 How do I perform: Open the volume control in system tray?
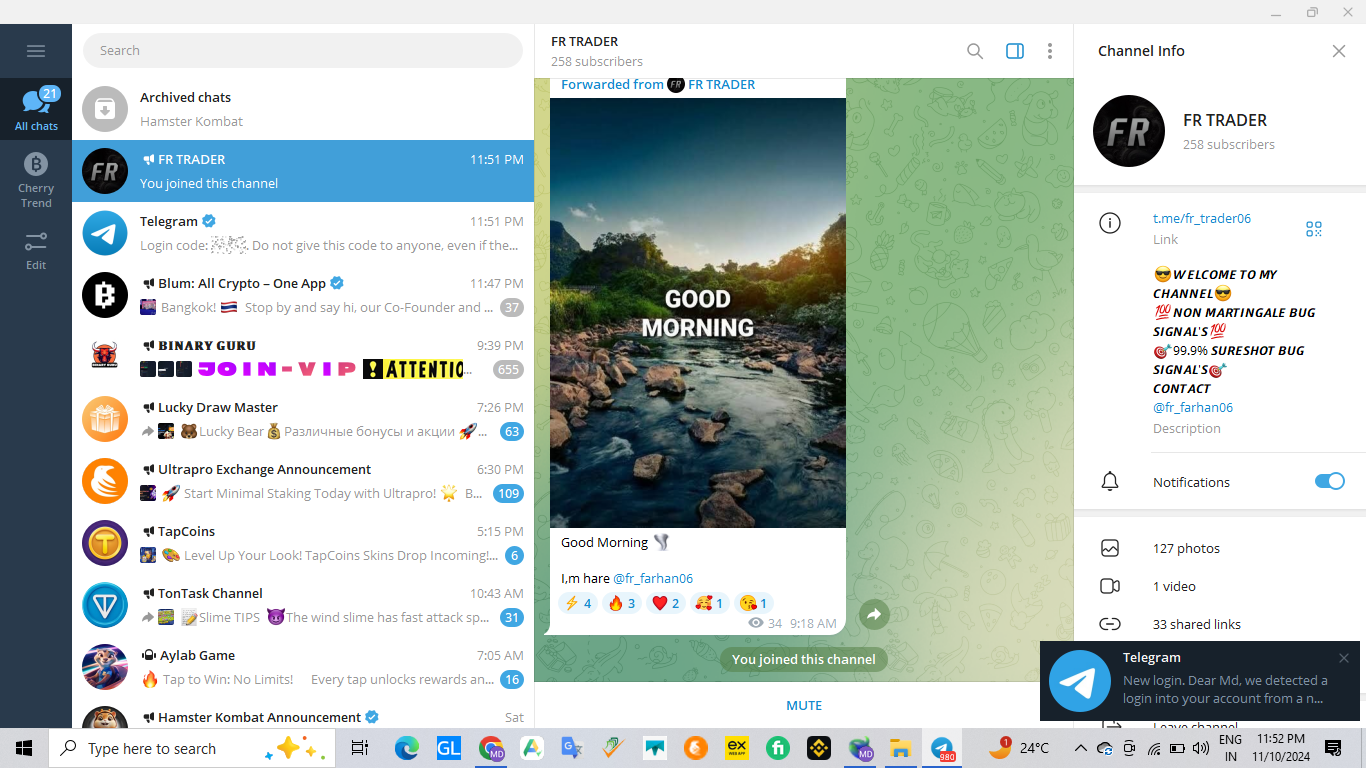(x=1201, y=748)
